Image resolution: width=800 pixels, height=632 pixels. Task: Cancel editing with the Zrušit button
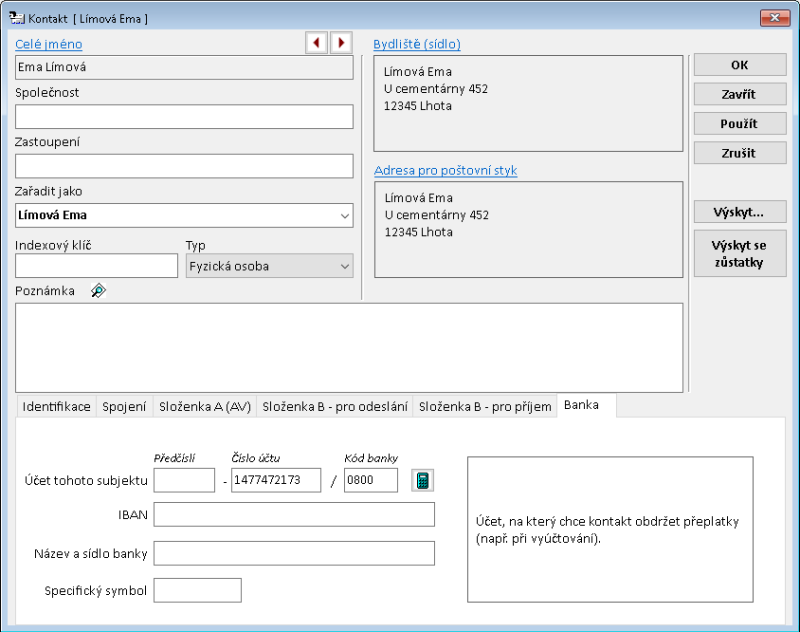(739, 152)
